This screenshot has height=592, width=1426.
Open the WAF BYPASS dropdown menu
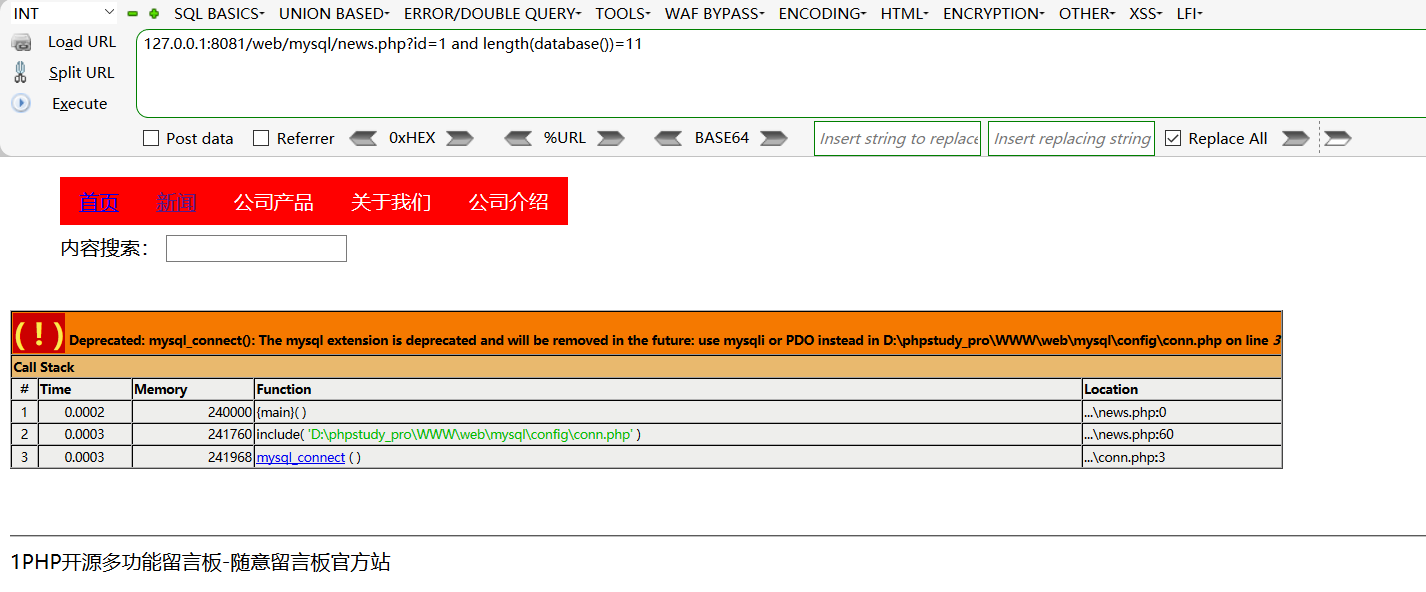(715, 14)
